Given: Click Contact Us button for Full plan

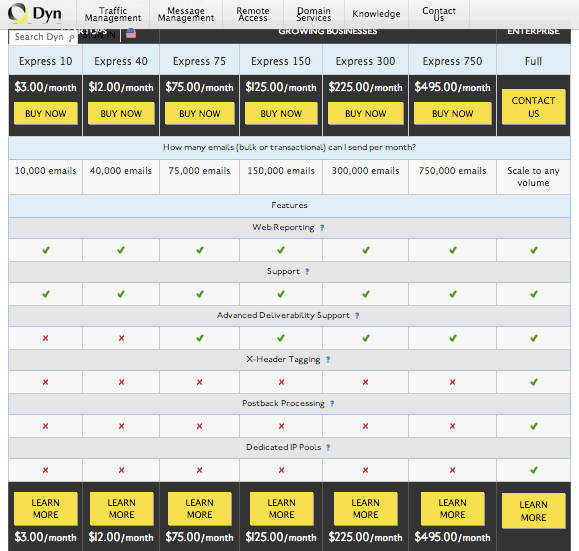Looking at the screenshot, I should point(533,107).
